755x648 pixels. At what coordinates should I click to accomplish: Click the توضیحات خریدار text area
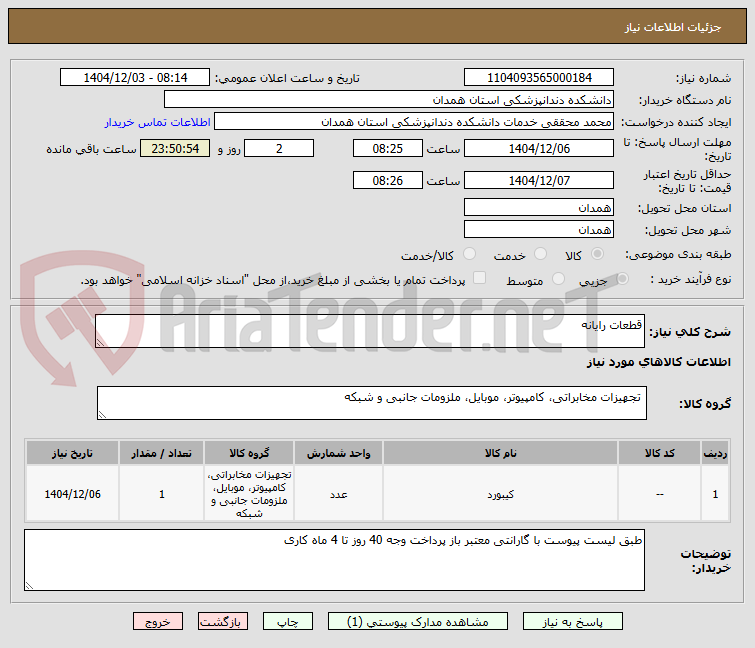click(334, 560)
